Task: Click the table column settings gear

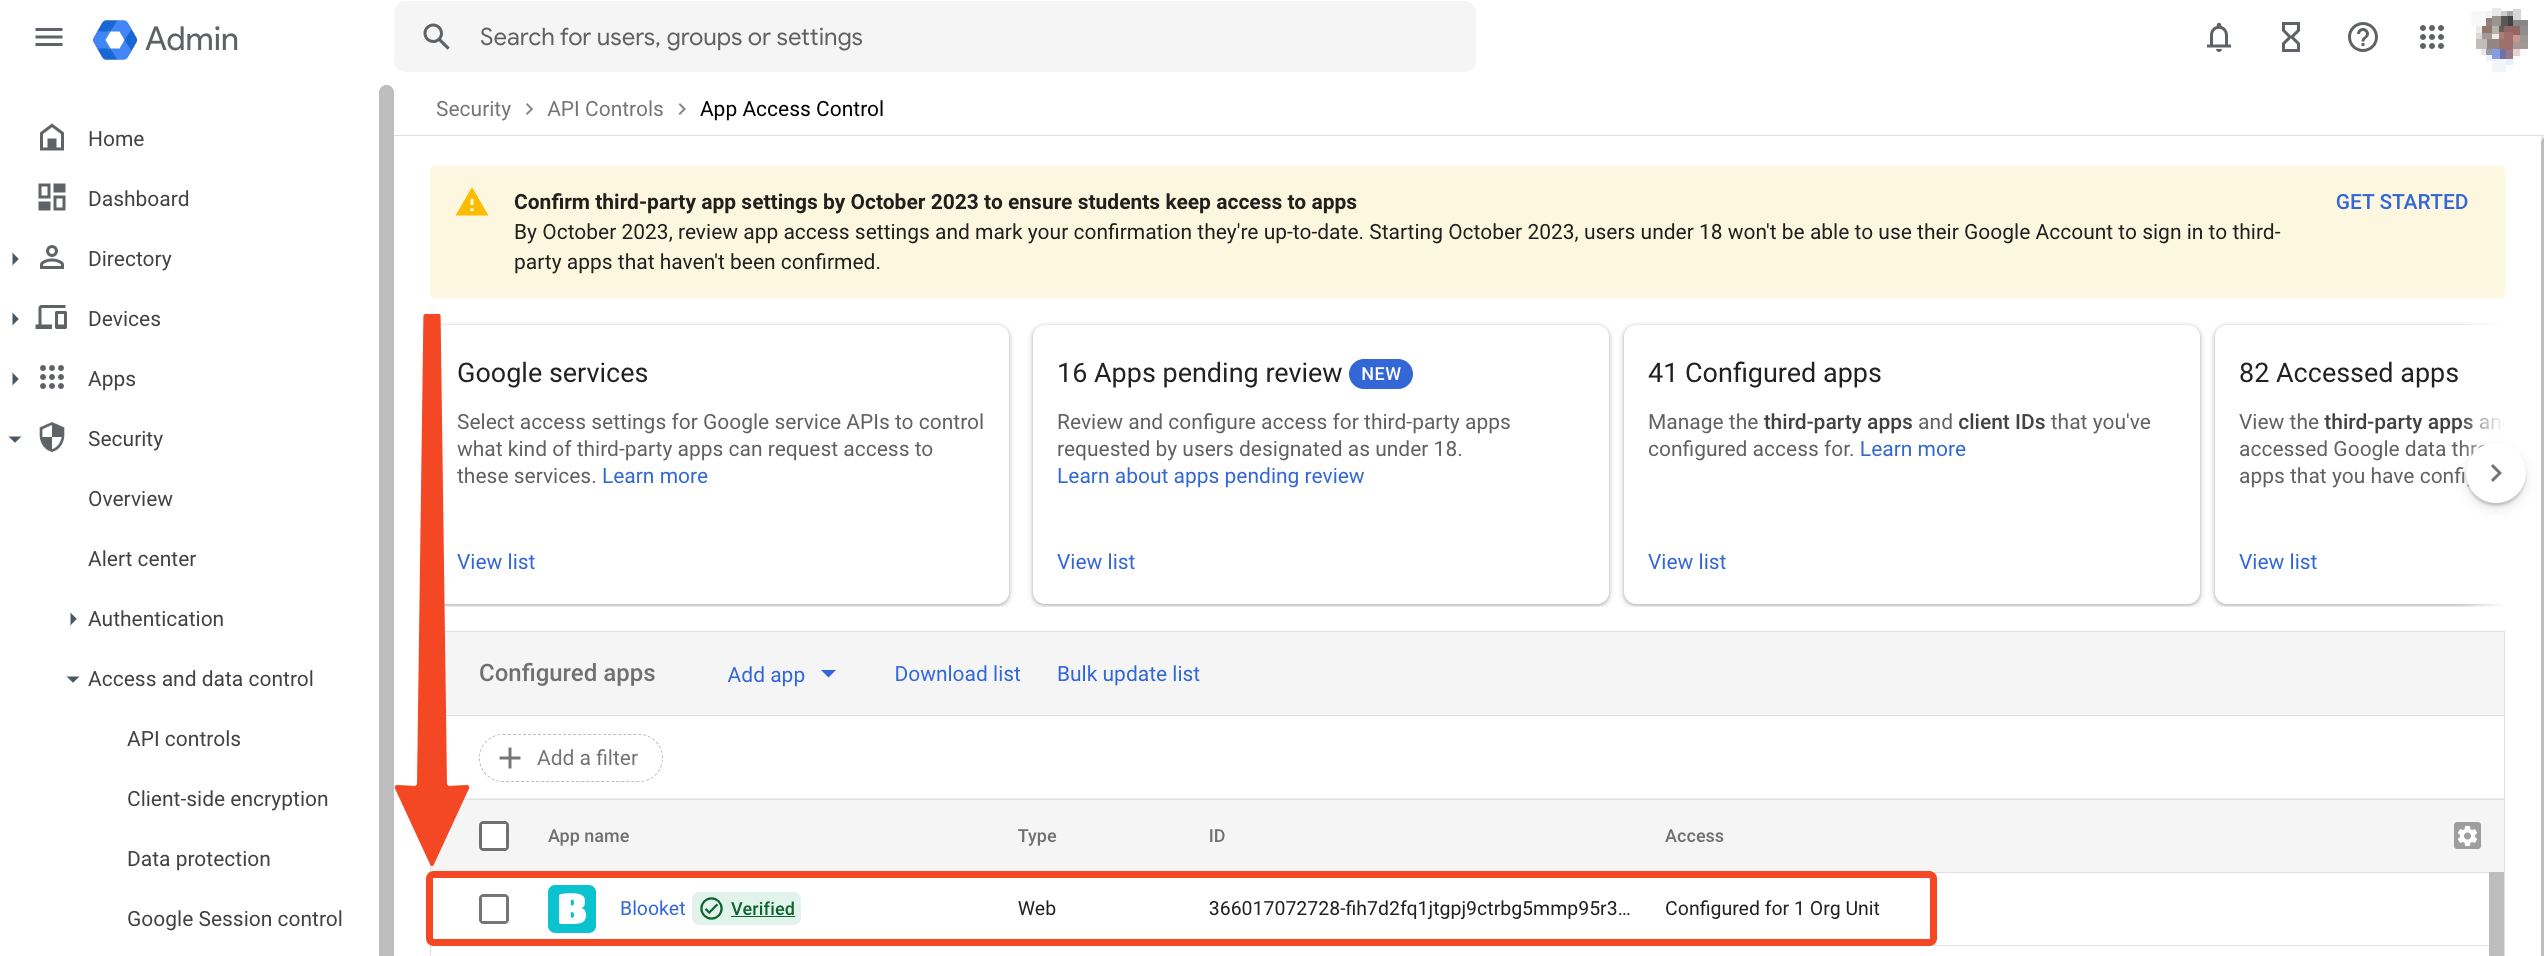Action: tap(2467, 836)
